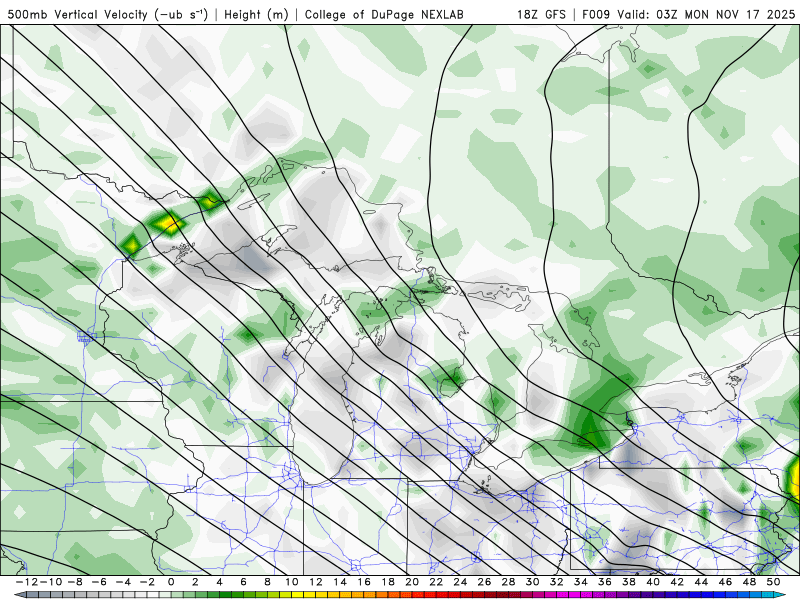800x600 pixels.
Task: Click the '-8' color scale label
Action: [74, 582]
